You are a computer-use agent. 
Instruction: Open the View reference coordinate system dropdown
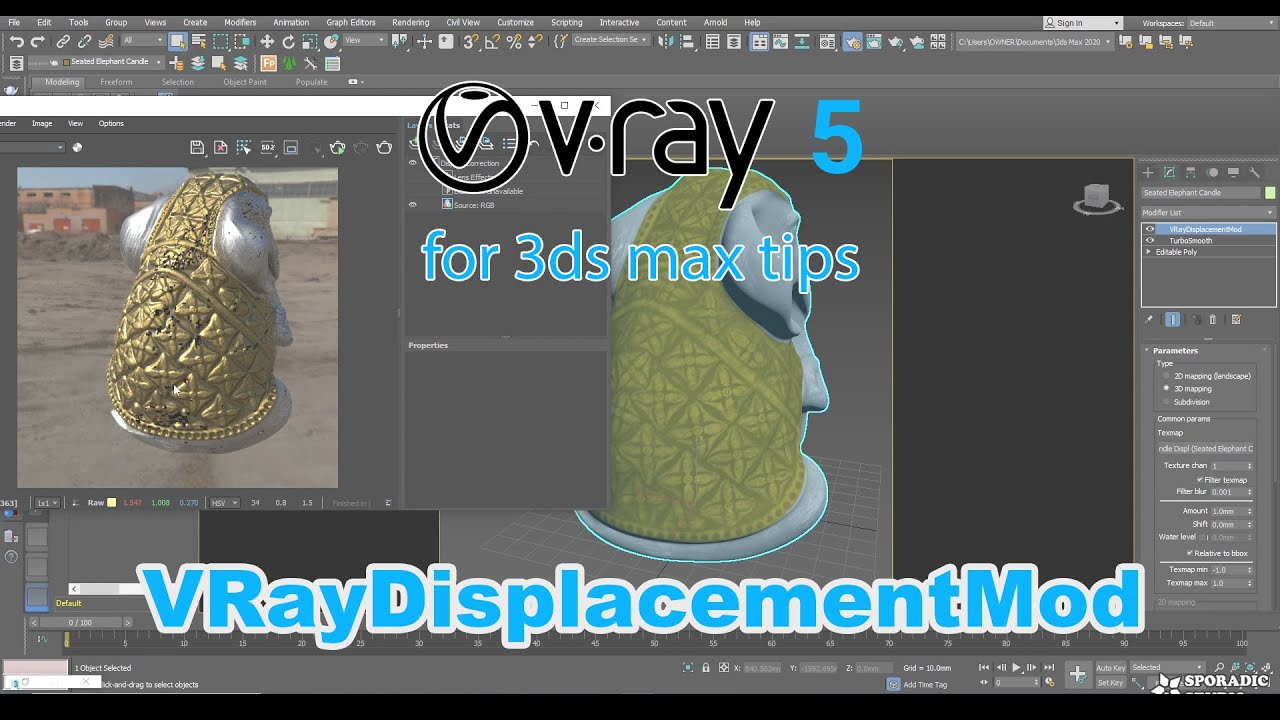364,40
